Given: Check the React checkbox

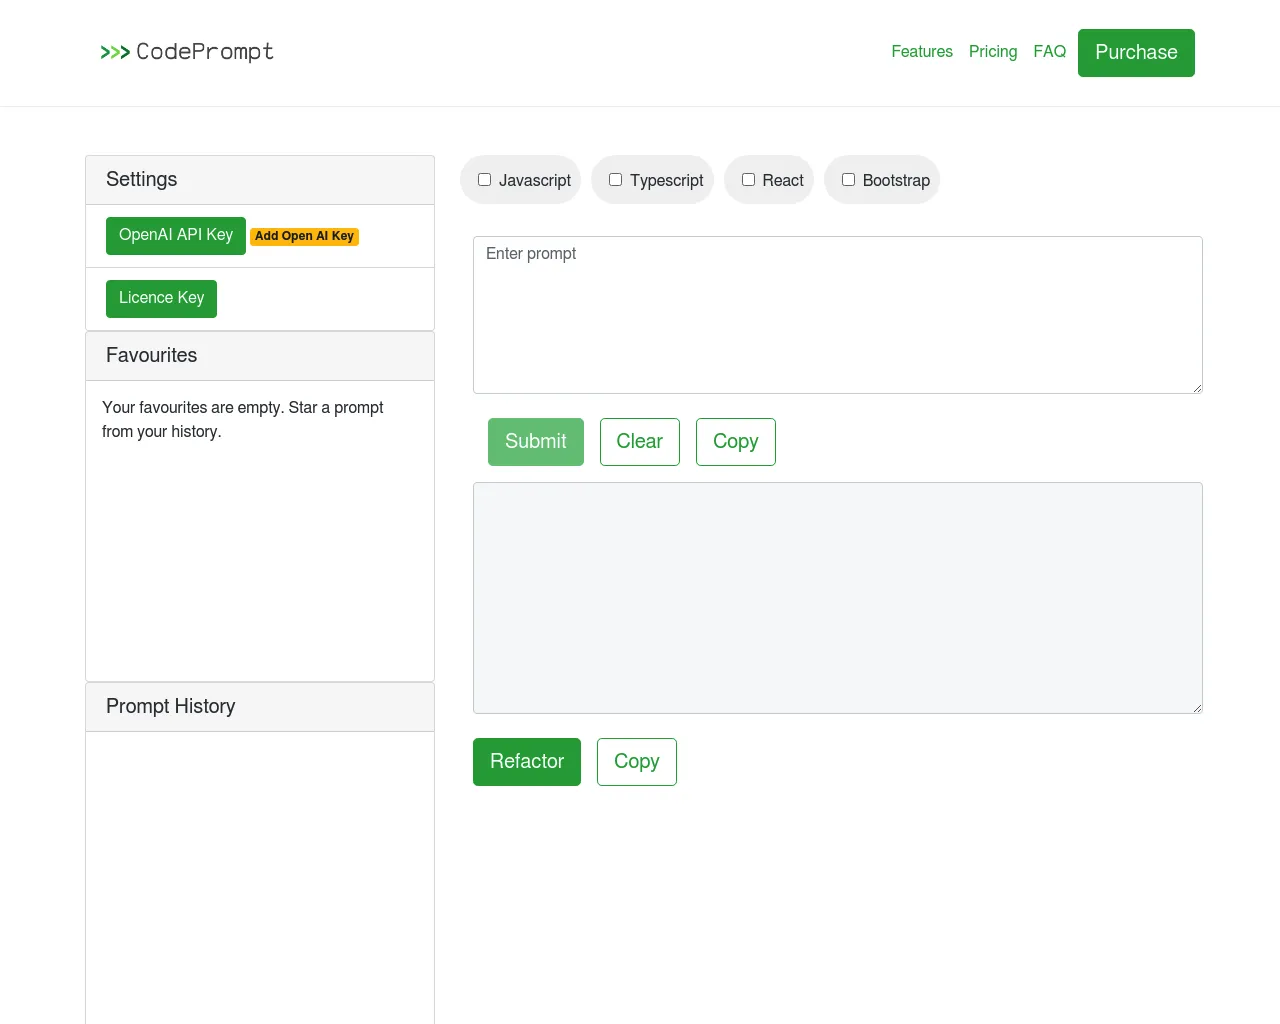Looking at the screenshot, I should click(748, 179).
